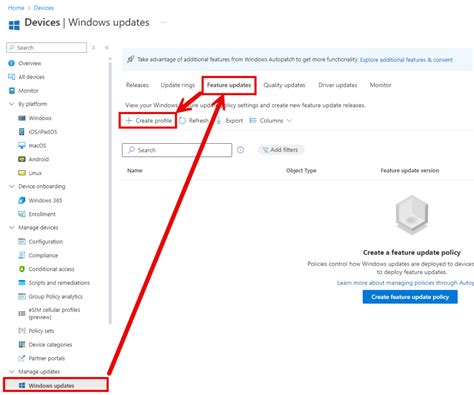Image resolution: width=474 pixels, height=395 pixels.
Task: Open Learn more about managing policies link
Action: point(405,283)
